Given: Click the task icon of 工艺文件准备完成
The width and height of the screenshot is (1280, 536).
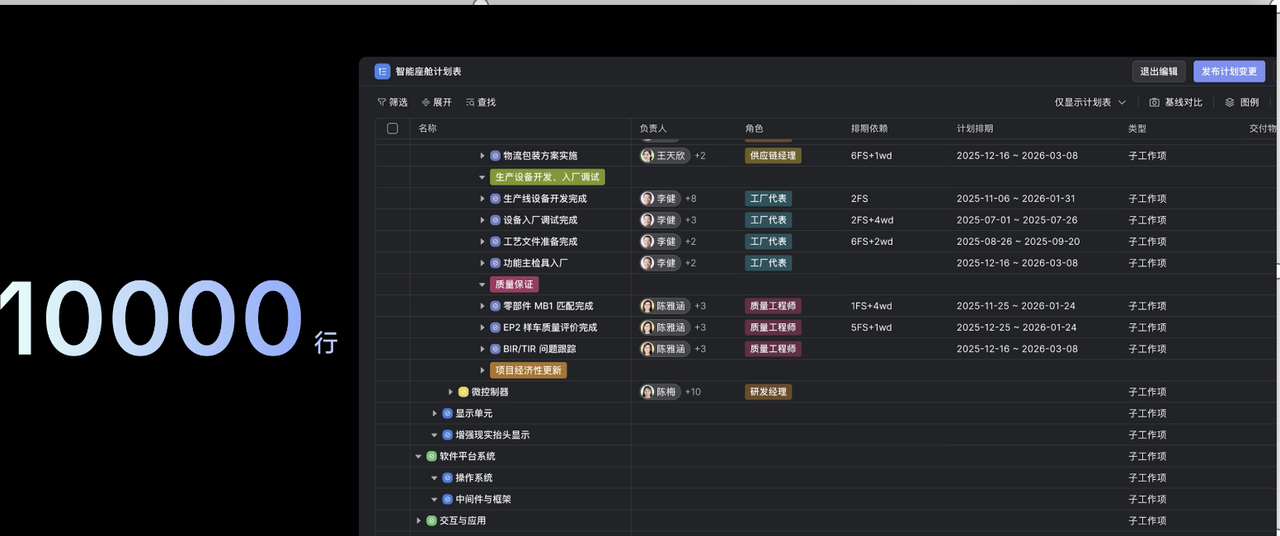Looking at the screenshot, I should click(x=495, y=241).
